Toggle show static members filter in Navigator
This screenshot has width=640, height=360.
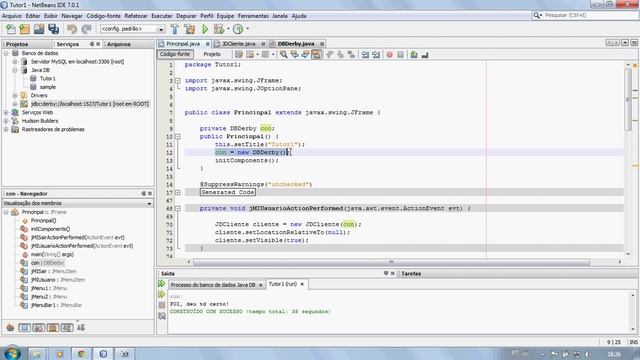[38, 327]
